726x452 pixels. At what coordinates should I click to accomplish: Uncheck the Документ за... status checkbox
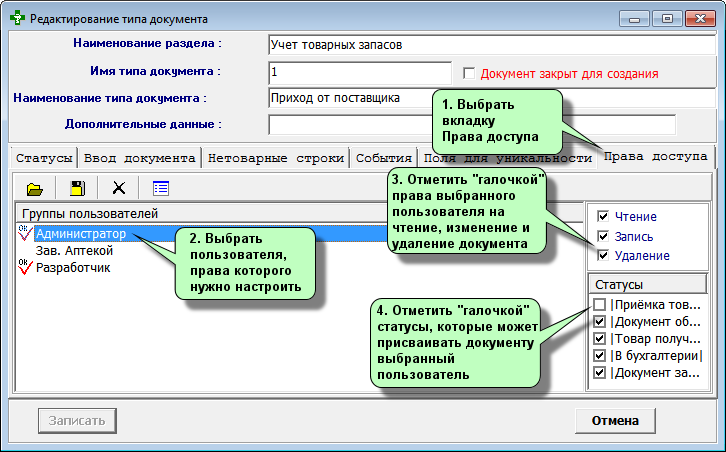pos(600,373)
